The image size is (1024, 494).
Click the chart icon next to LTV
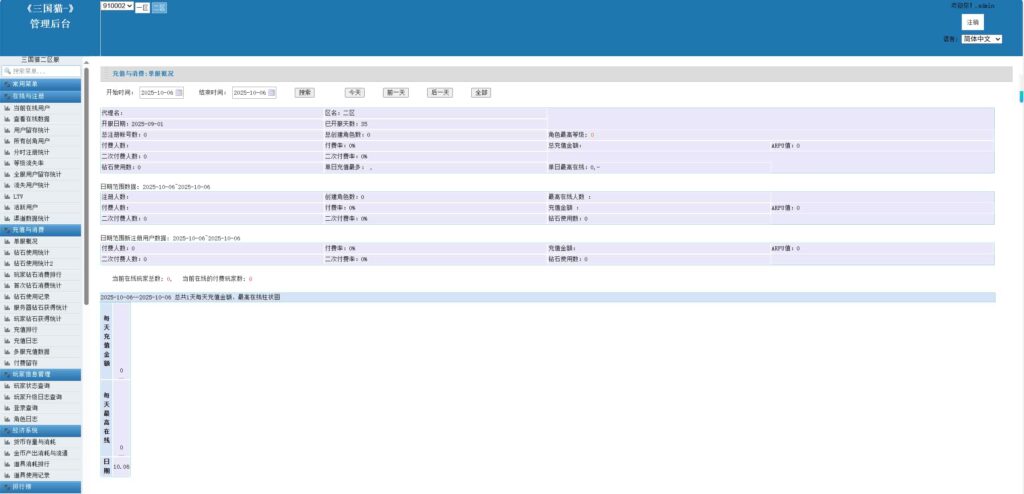click(7, 196)
